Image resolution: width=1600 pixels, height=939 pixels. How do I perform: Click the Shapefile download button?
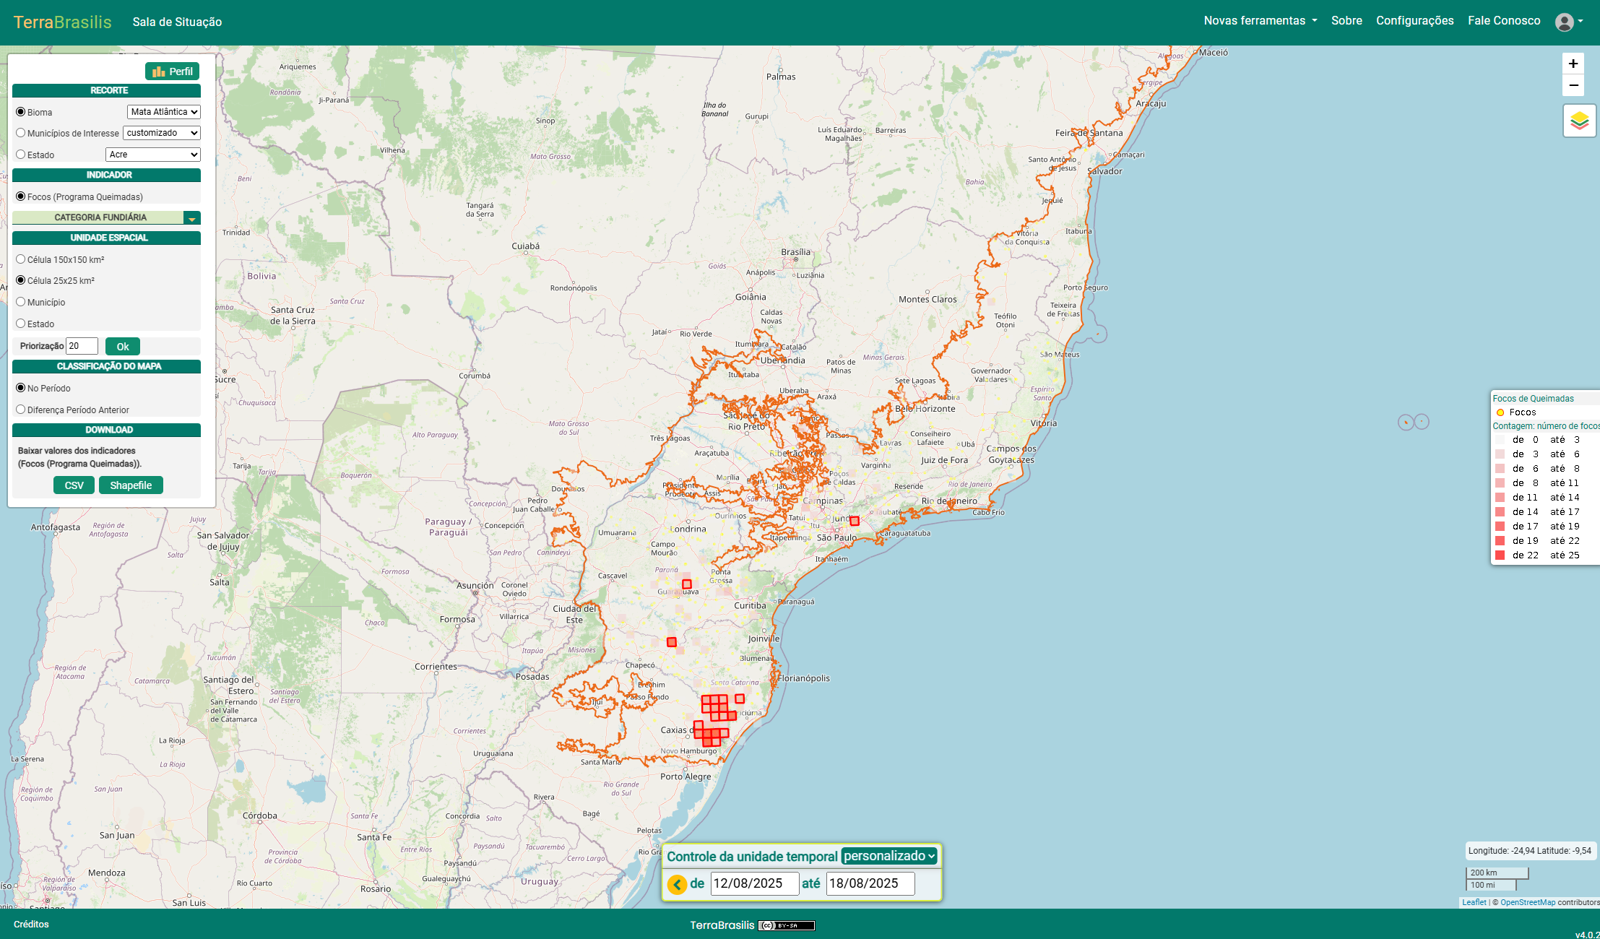131,485
